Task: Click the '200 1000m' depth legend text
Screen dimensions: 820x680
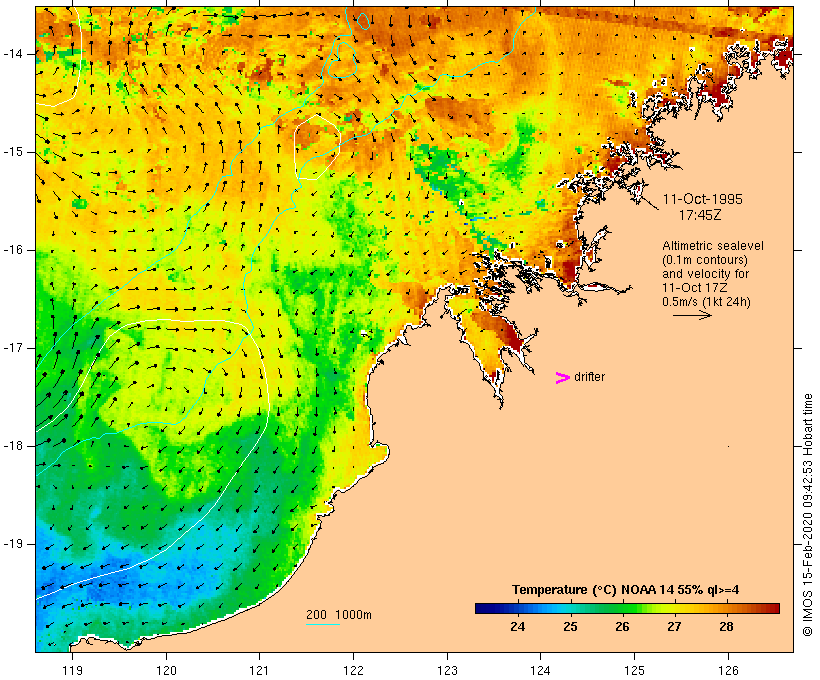Action: pyautogui.click(x=339, y=615)
